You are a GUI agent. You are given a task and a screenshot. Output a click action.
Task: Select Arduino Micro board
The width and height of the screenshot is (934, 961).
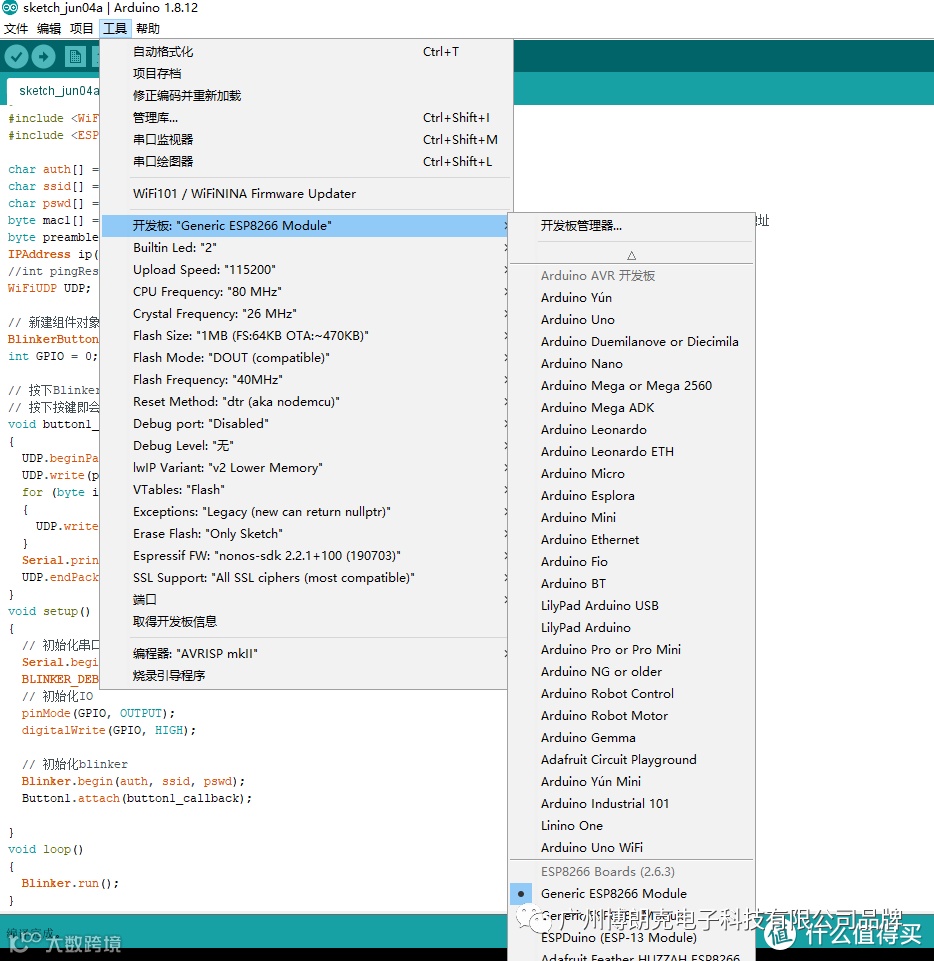click(631, 474)
